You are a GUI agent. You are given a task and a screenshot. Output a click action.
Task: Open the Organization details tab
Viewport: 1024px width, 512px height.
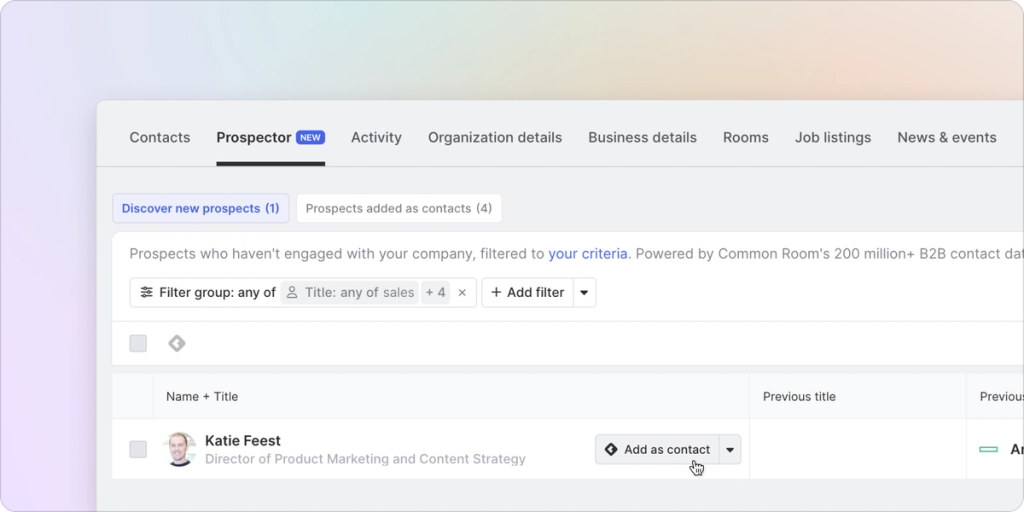pyautogui.click(x=495, y=137)
